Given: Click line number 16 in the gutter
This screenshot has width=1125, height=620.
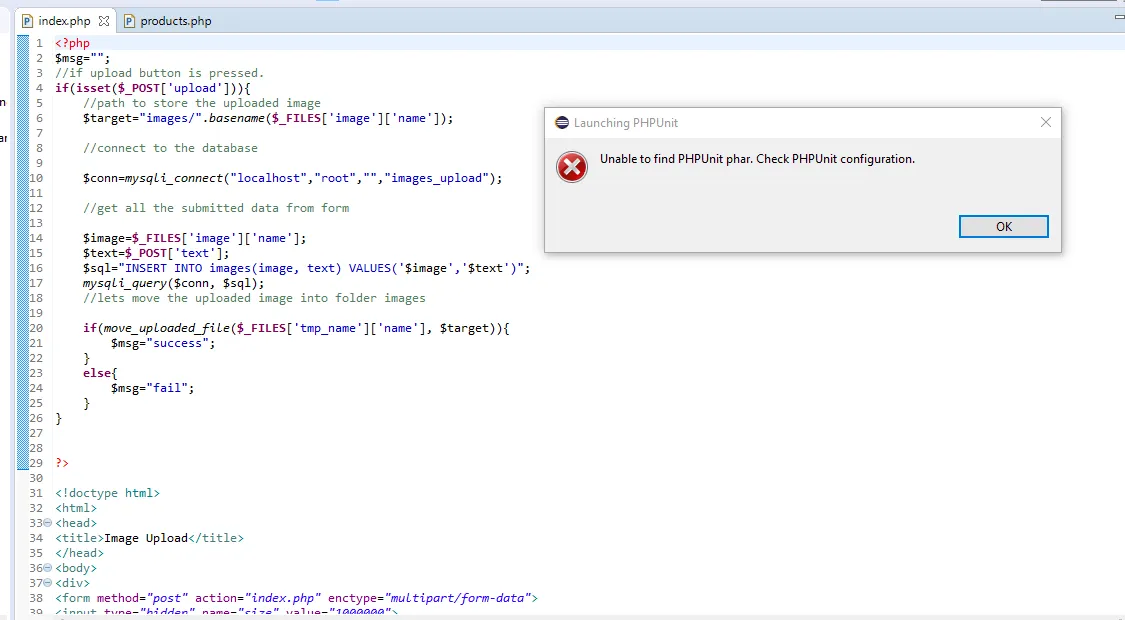Looking at the screenshot, I should (36, 268).
